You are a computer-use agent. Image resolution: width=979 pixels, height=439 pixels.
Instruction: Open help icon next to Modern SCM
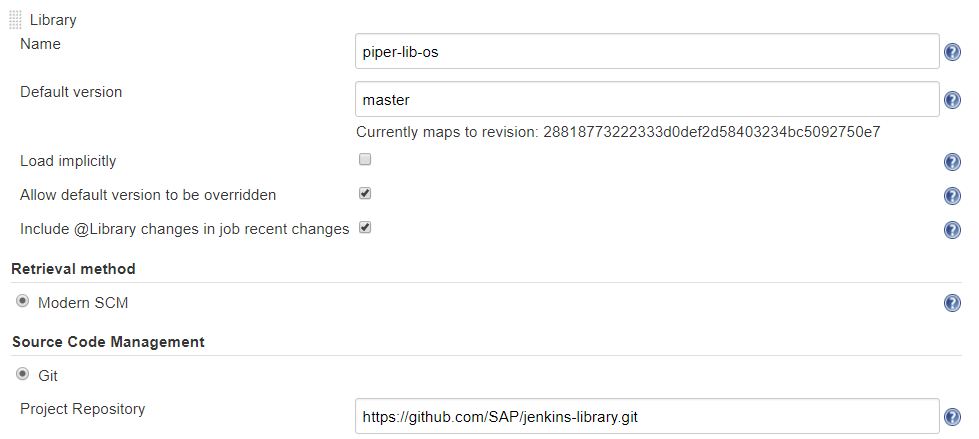click(952, 303)
